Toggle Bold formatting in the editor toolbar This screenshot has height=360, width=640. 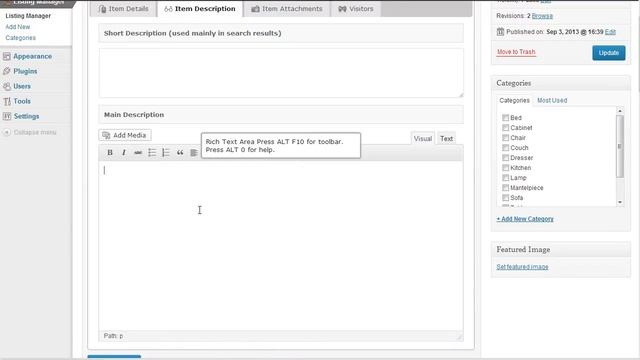point(110,153)
